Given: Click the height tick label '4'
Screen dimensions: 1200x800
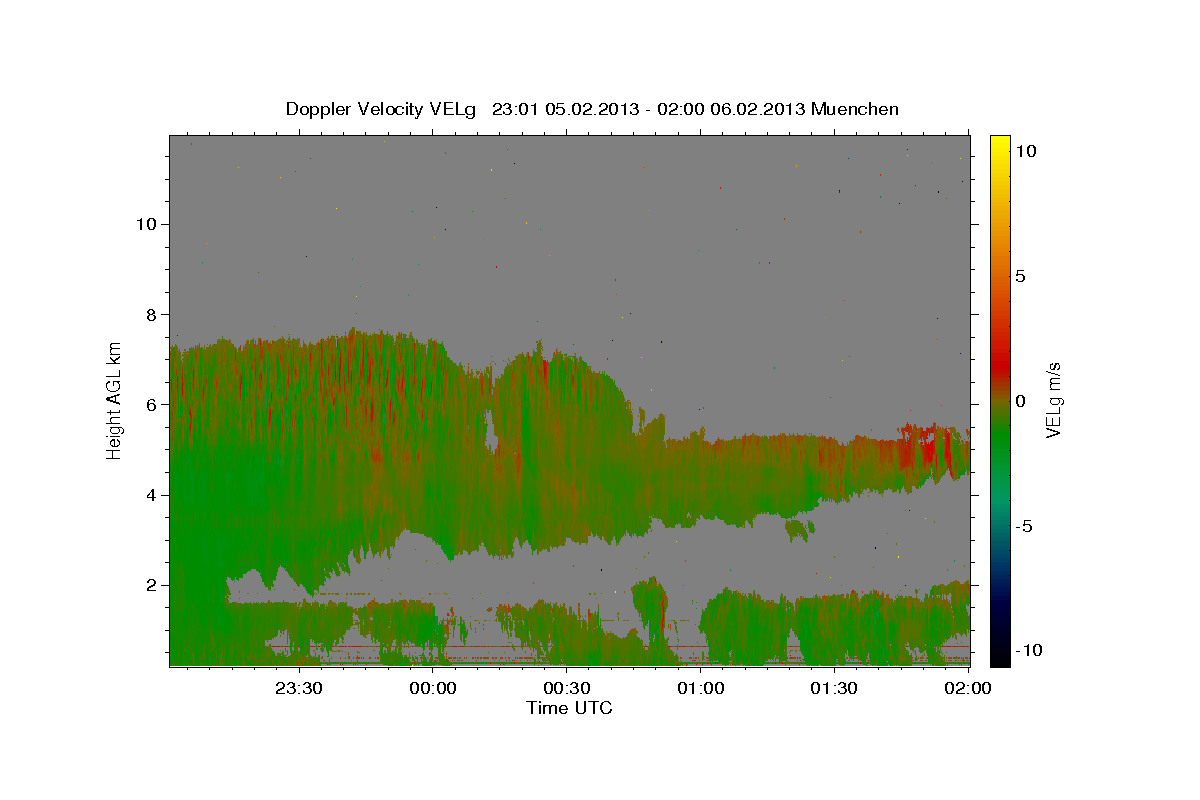Looking at the screenshot, I should 150,495.
